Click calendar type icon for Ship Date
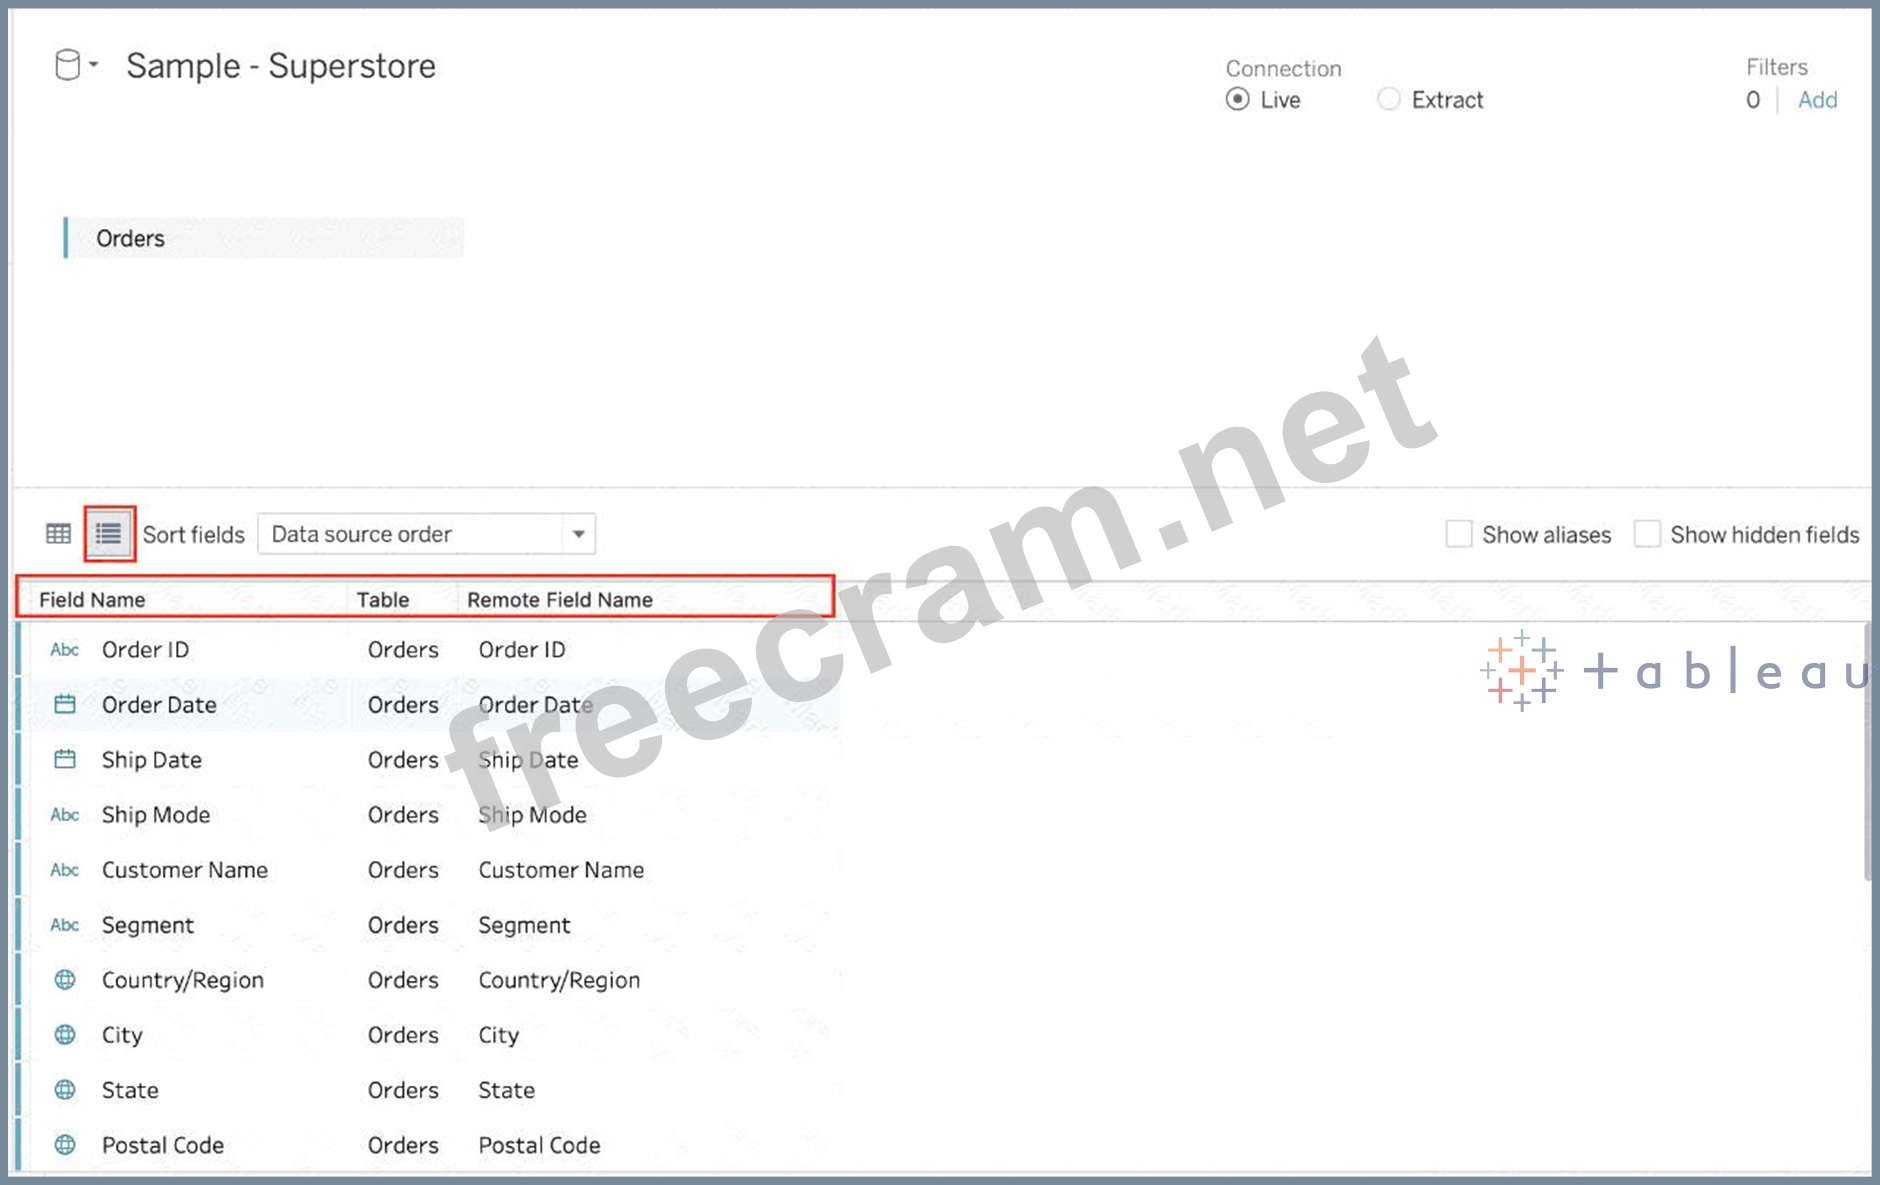This screenshot has width=1880, height=1185. pyautogui.click(x=65, y=760)
